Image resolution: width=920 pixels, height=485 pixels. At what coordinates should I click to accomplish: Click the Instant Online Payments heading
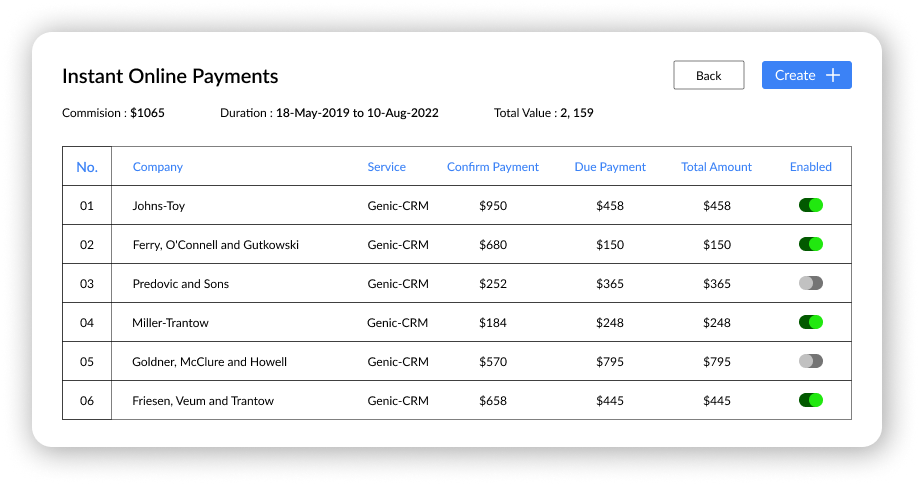[x=170, y=76]
